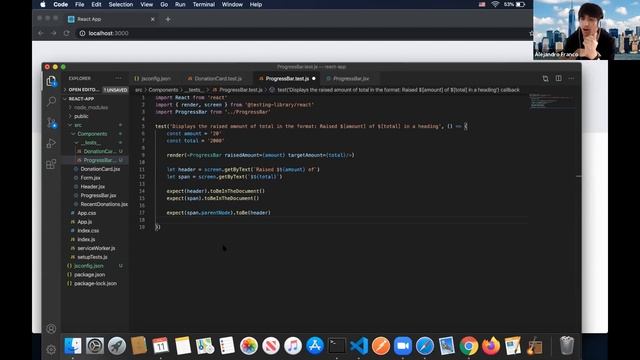Open the Go menu in the menu bar

[x=164, y=4]
